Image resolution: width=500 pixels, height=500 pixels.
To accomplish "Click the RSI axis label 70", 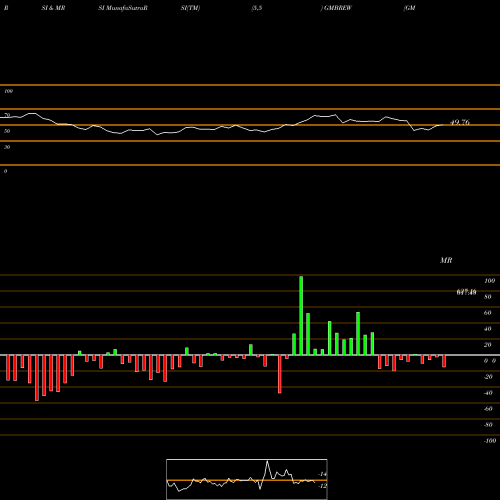I will [x=7, y=115].
